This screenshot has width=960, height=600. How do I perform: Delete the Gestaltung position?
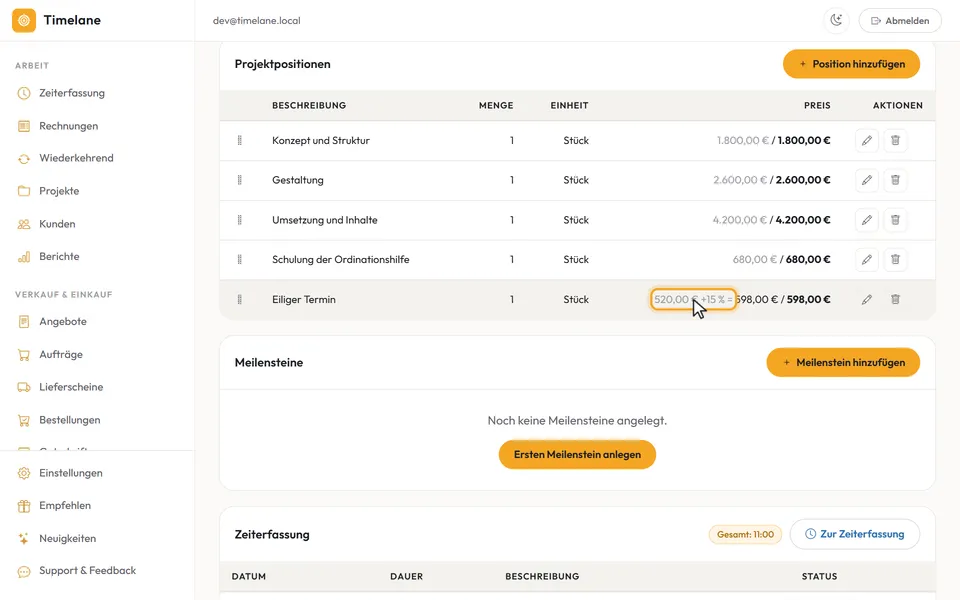895,180
